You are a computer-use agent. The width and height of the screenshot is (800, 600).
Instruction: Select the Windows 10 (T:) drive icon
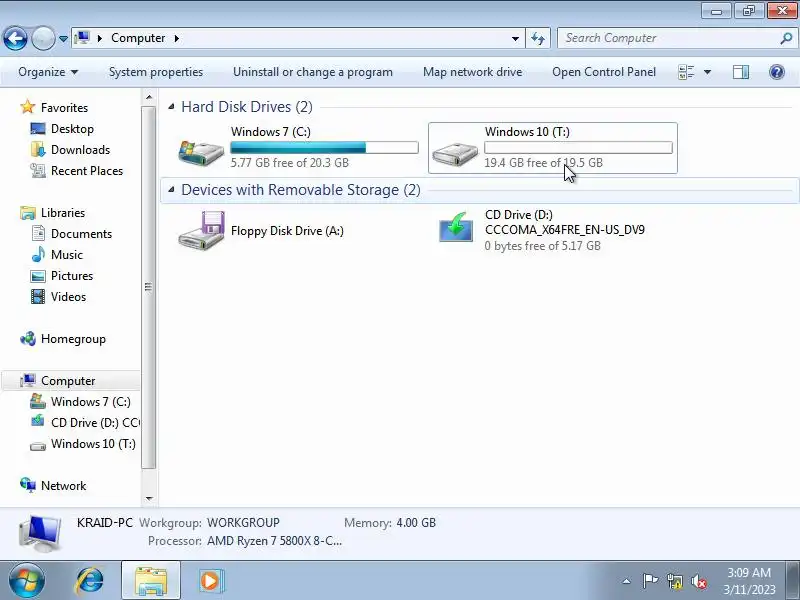coord(455,153)
